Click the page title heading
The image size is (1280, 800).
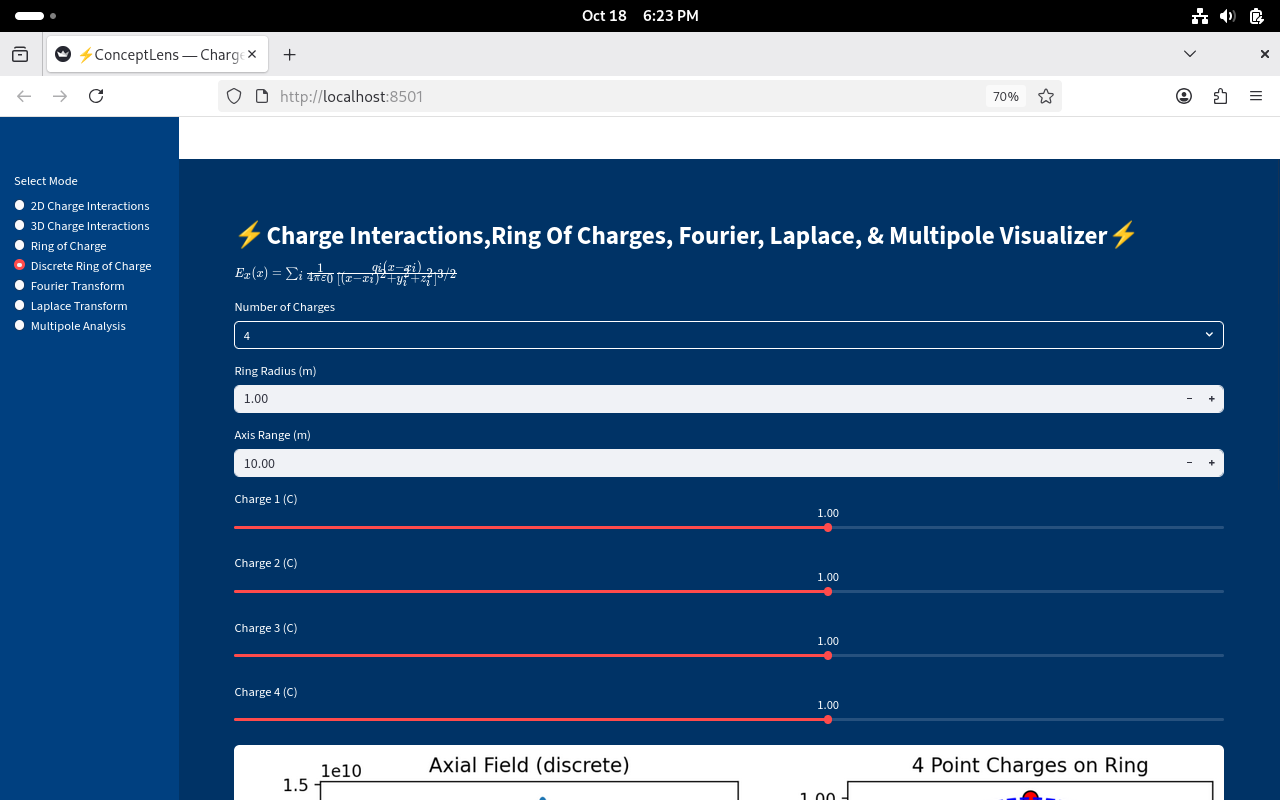pos(686,236)
